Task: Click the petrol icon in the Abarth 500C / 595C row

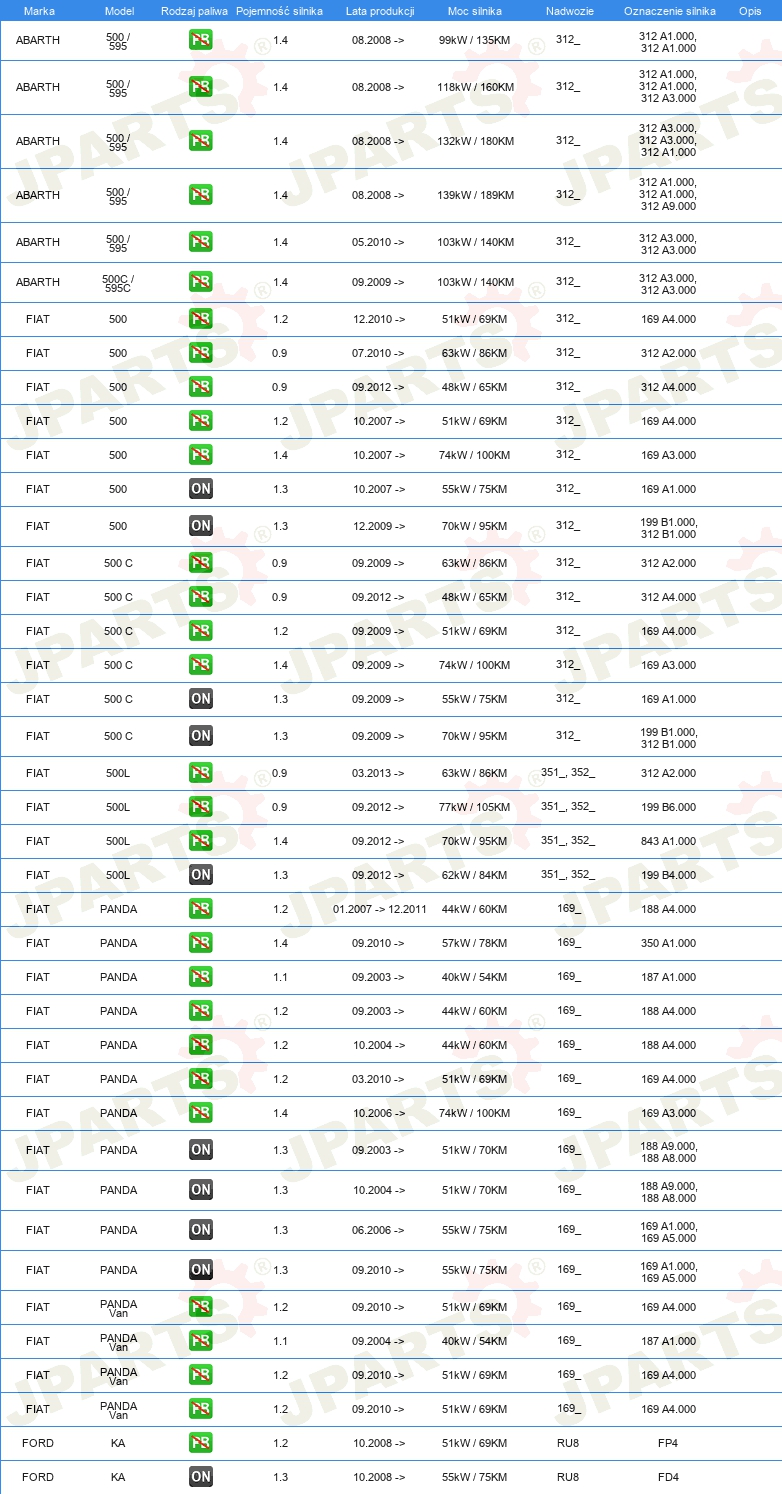Action: (201, 282)
